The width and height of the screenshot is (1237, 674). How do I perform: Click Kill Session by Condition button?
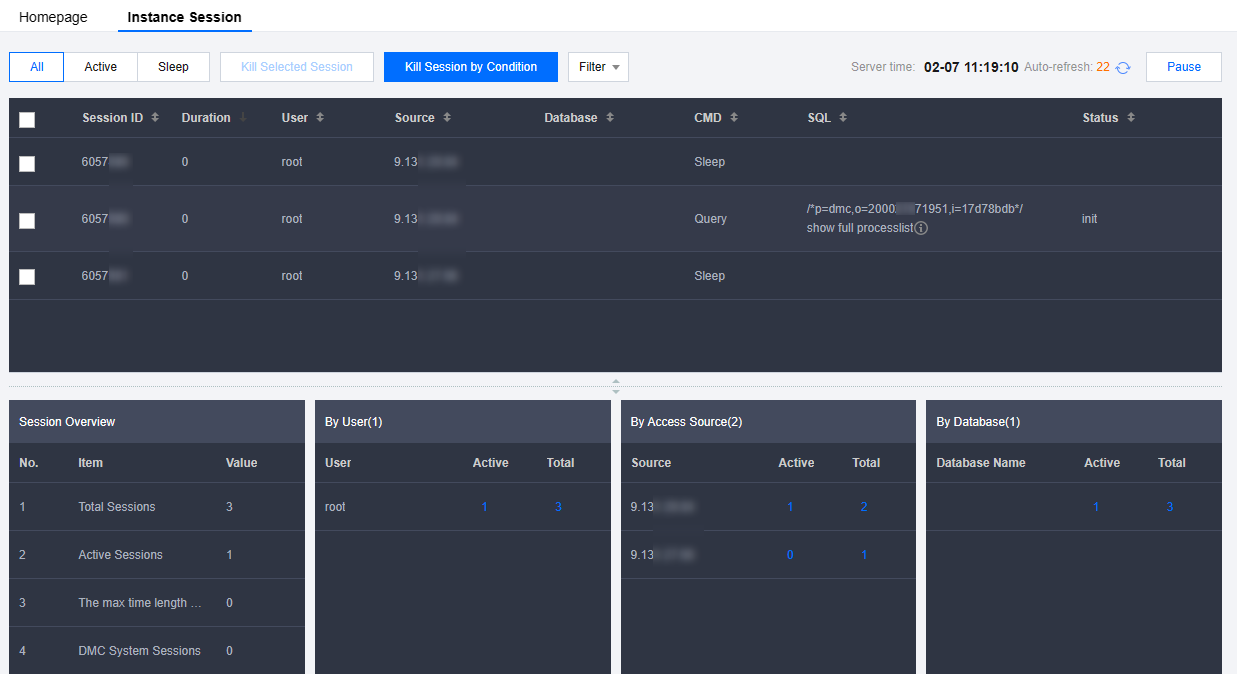(x=470, y=67)
